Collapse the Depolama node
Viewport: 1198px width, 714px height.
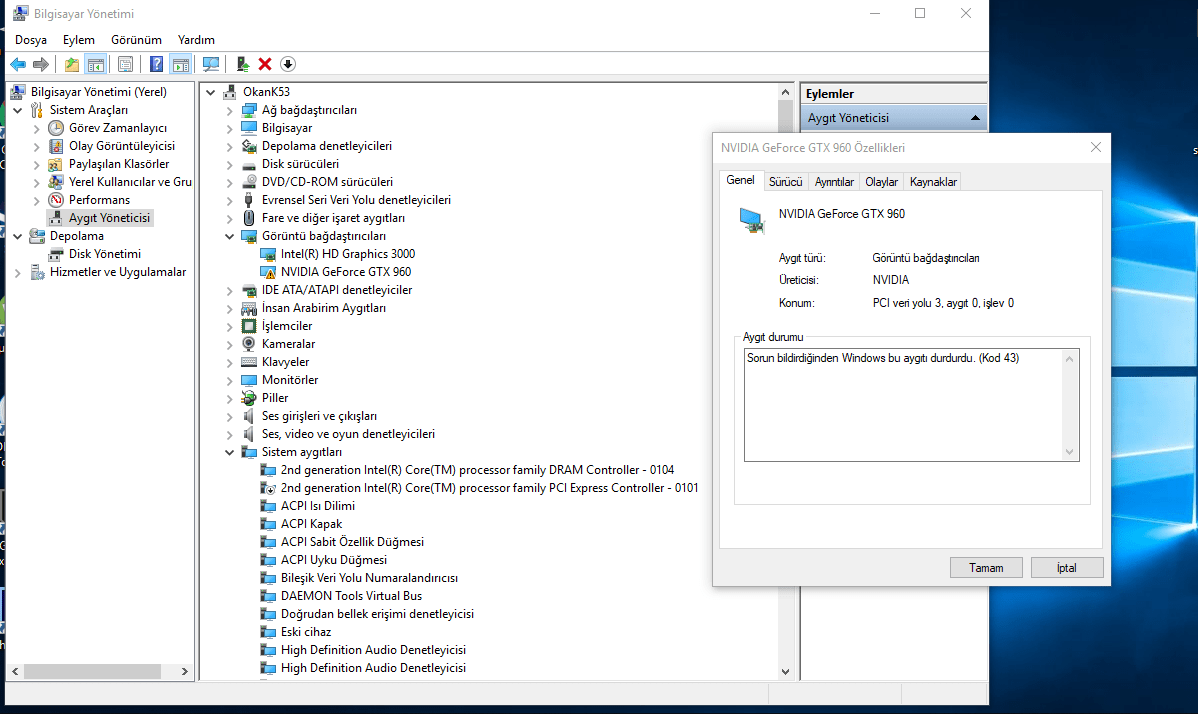[18, 236]
